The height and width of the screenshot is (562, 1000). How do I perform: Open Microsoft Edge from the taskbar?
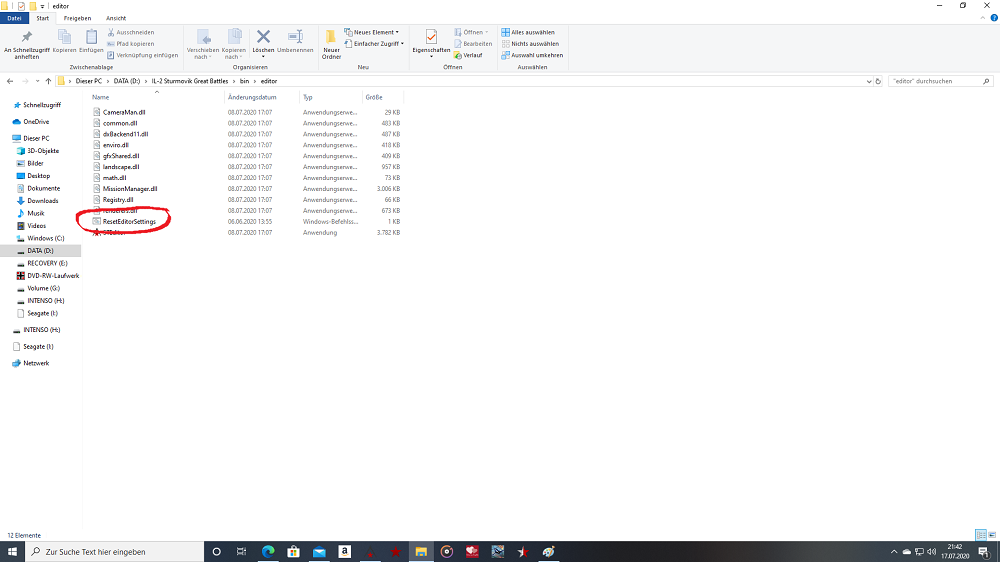(x=268, y=551)
